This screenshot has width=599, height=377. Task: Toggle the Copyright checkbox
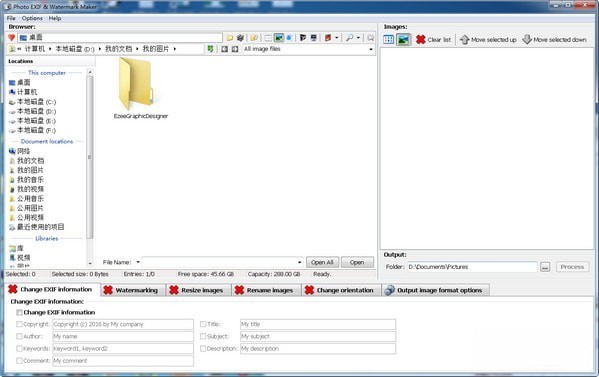pyautogui.click(x=19, y=324)
